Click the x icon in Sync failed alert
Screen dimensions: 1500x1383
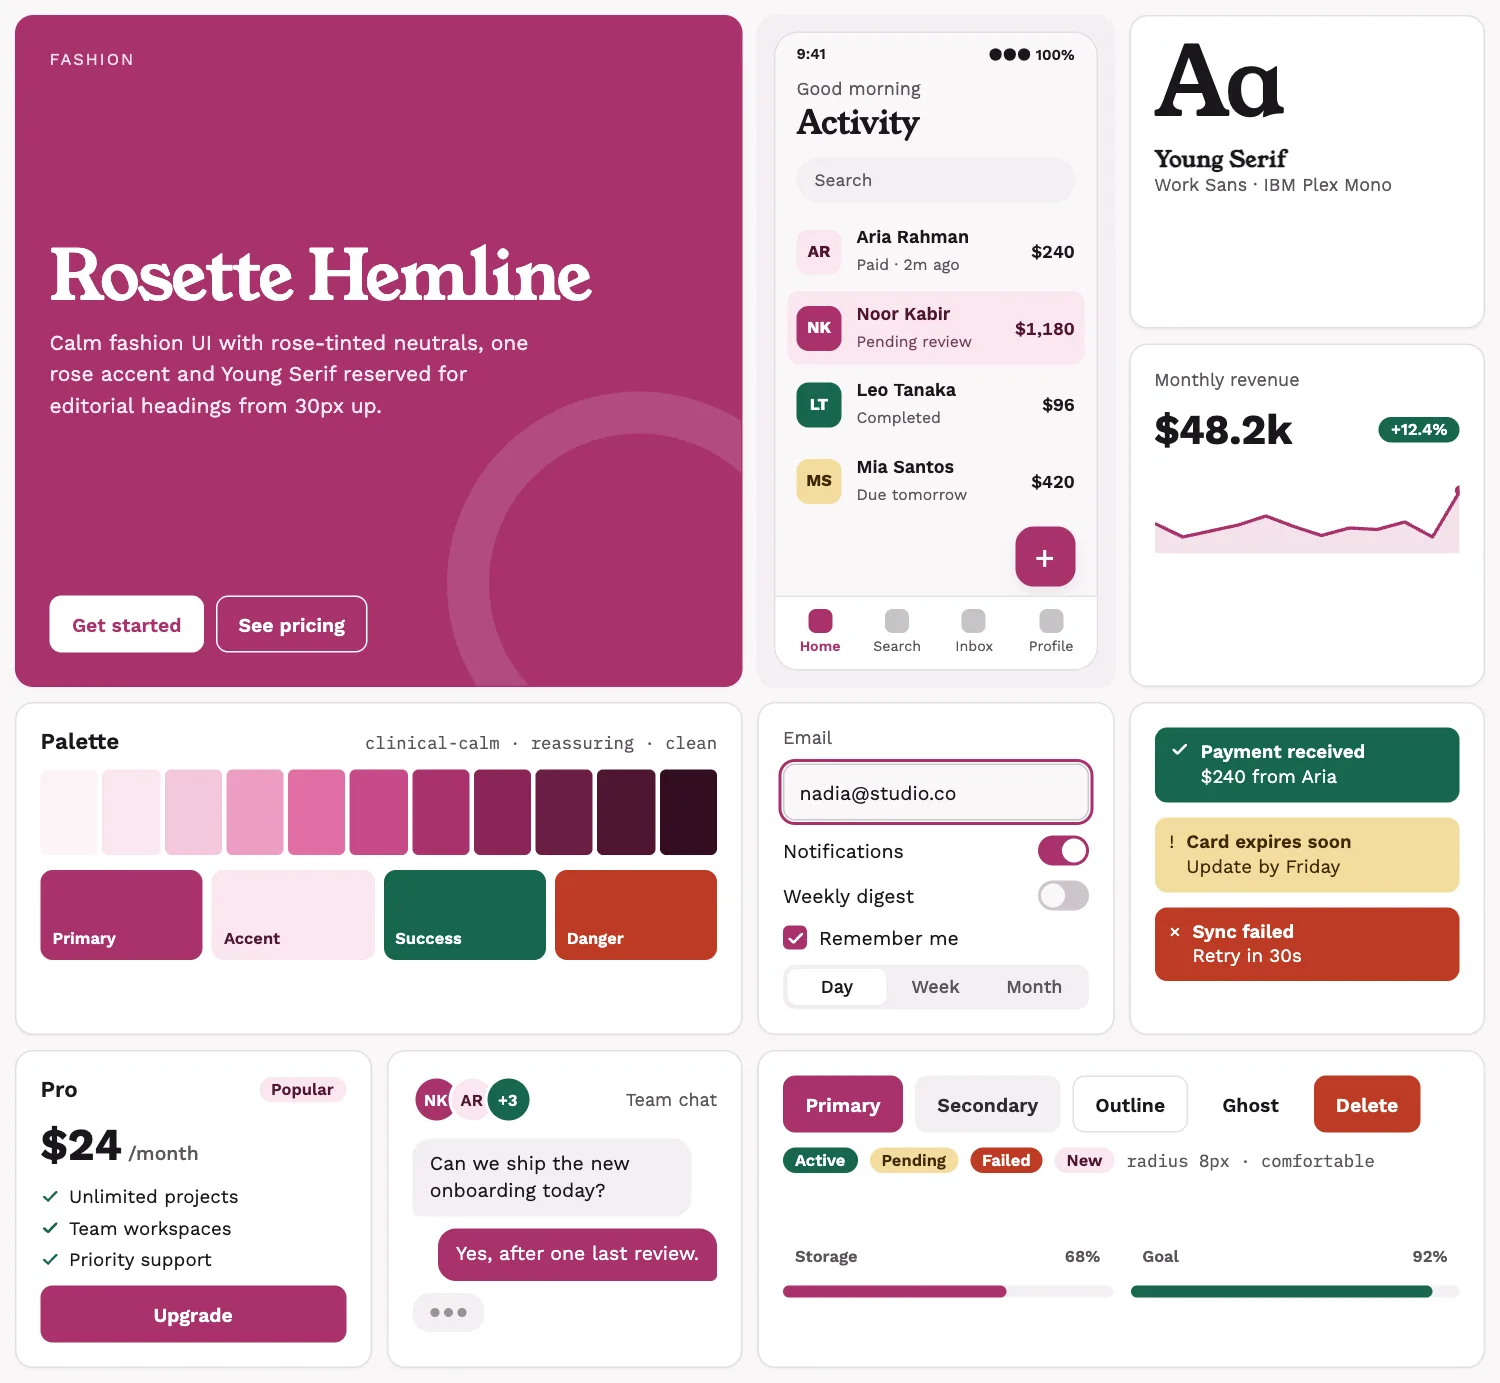coord(1175,932)
